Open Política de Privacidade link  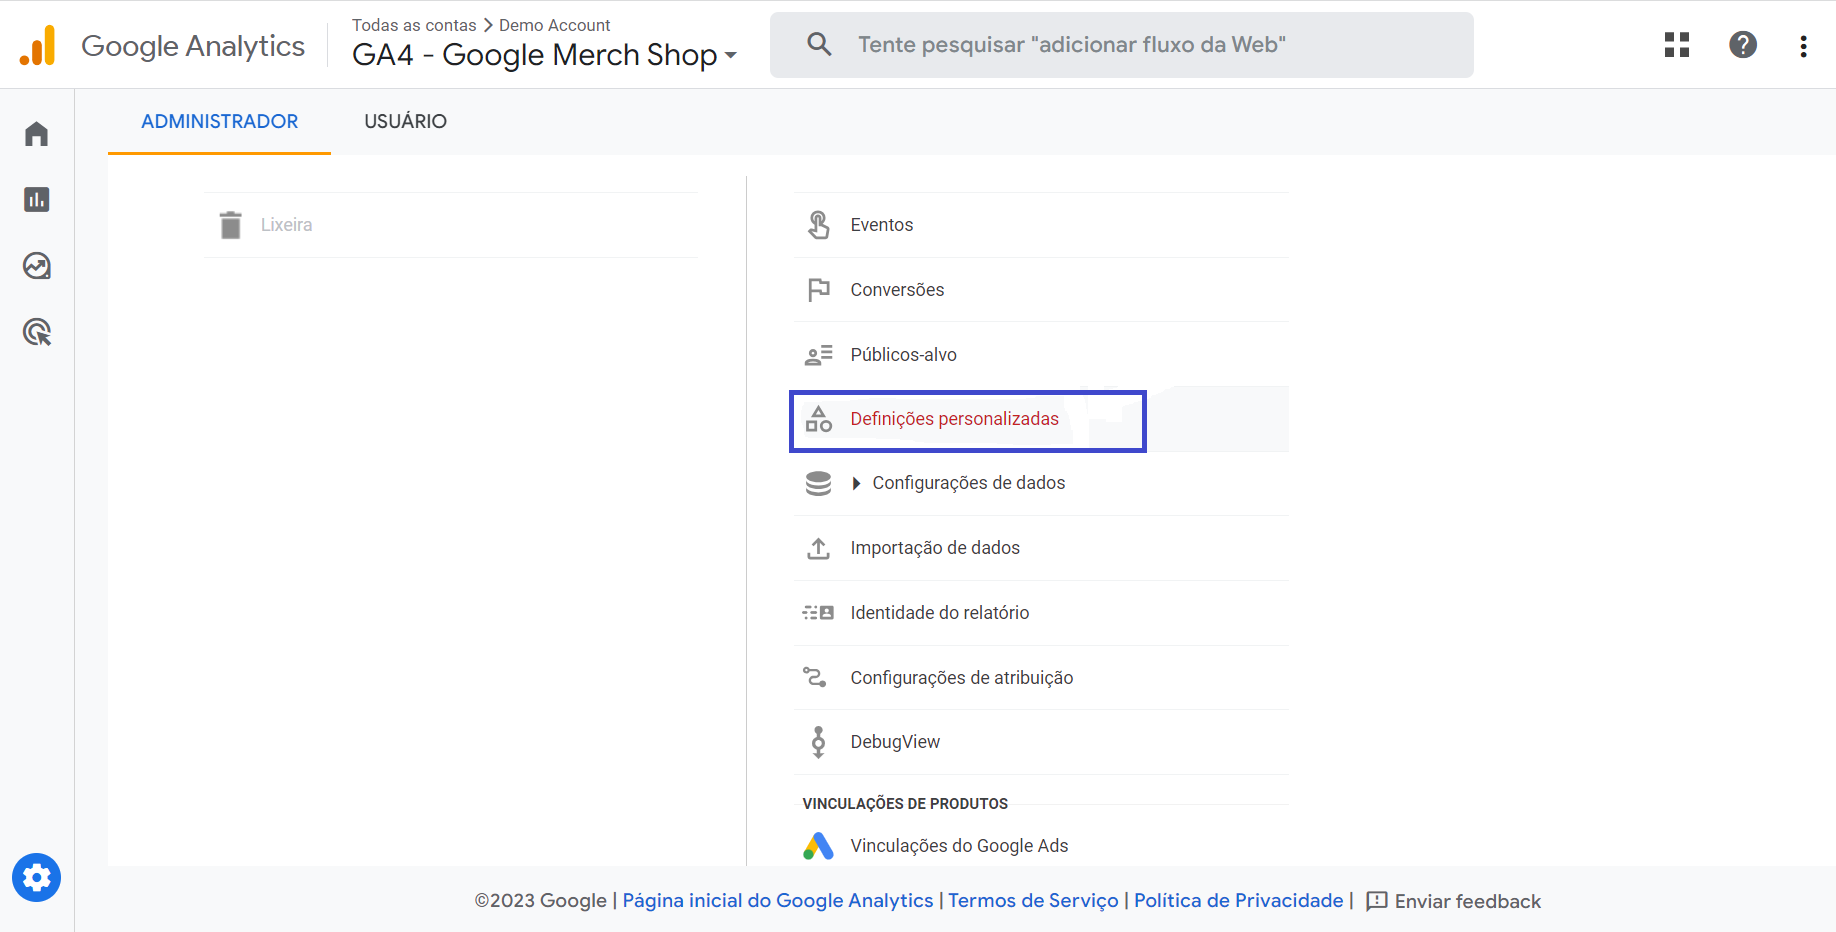coord(1239,901)
